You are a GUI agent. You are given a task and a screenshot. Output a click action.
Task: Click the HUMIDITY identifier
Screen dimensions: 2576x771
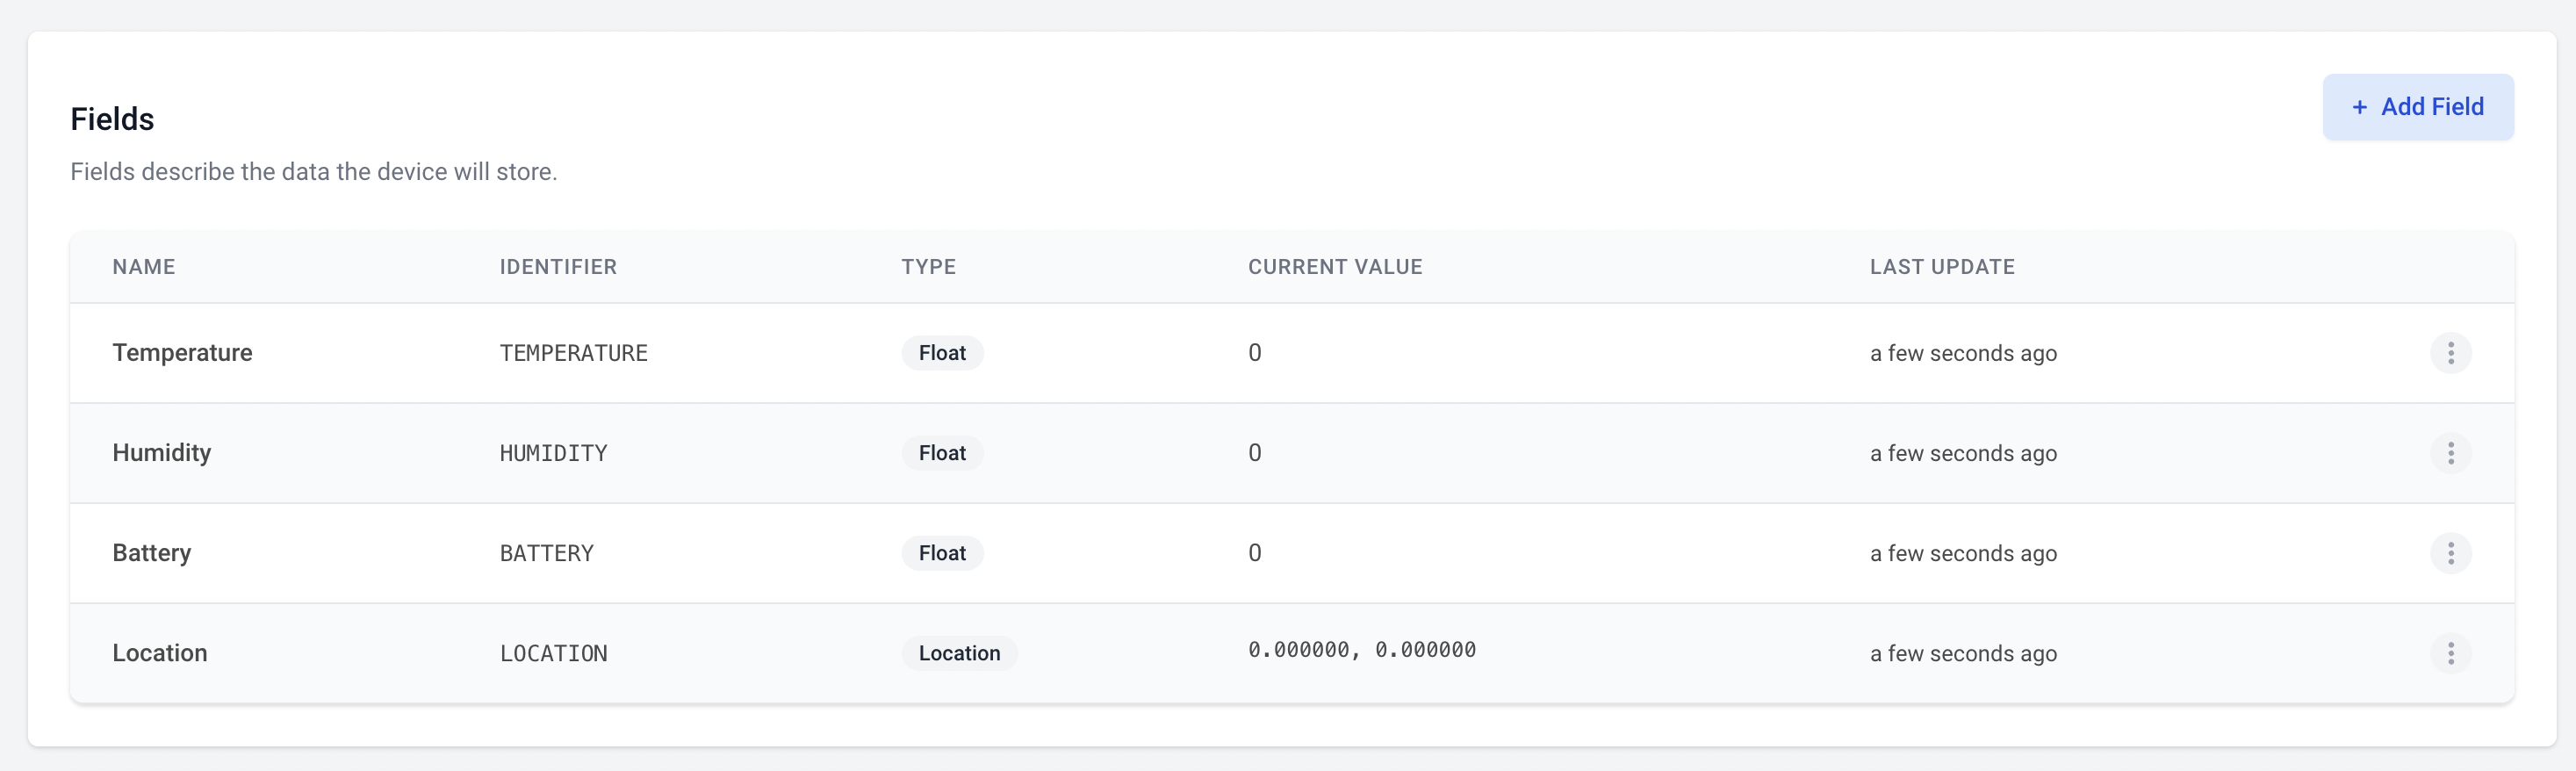(x=553, y=453)
